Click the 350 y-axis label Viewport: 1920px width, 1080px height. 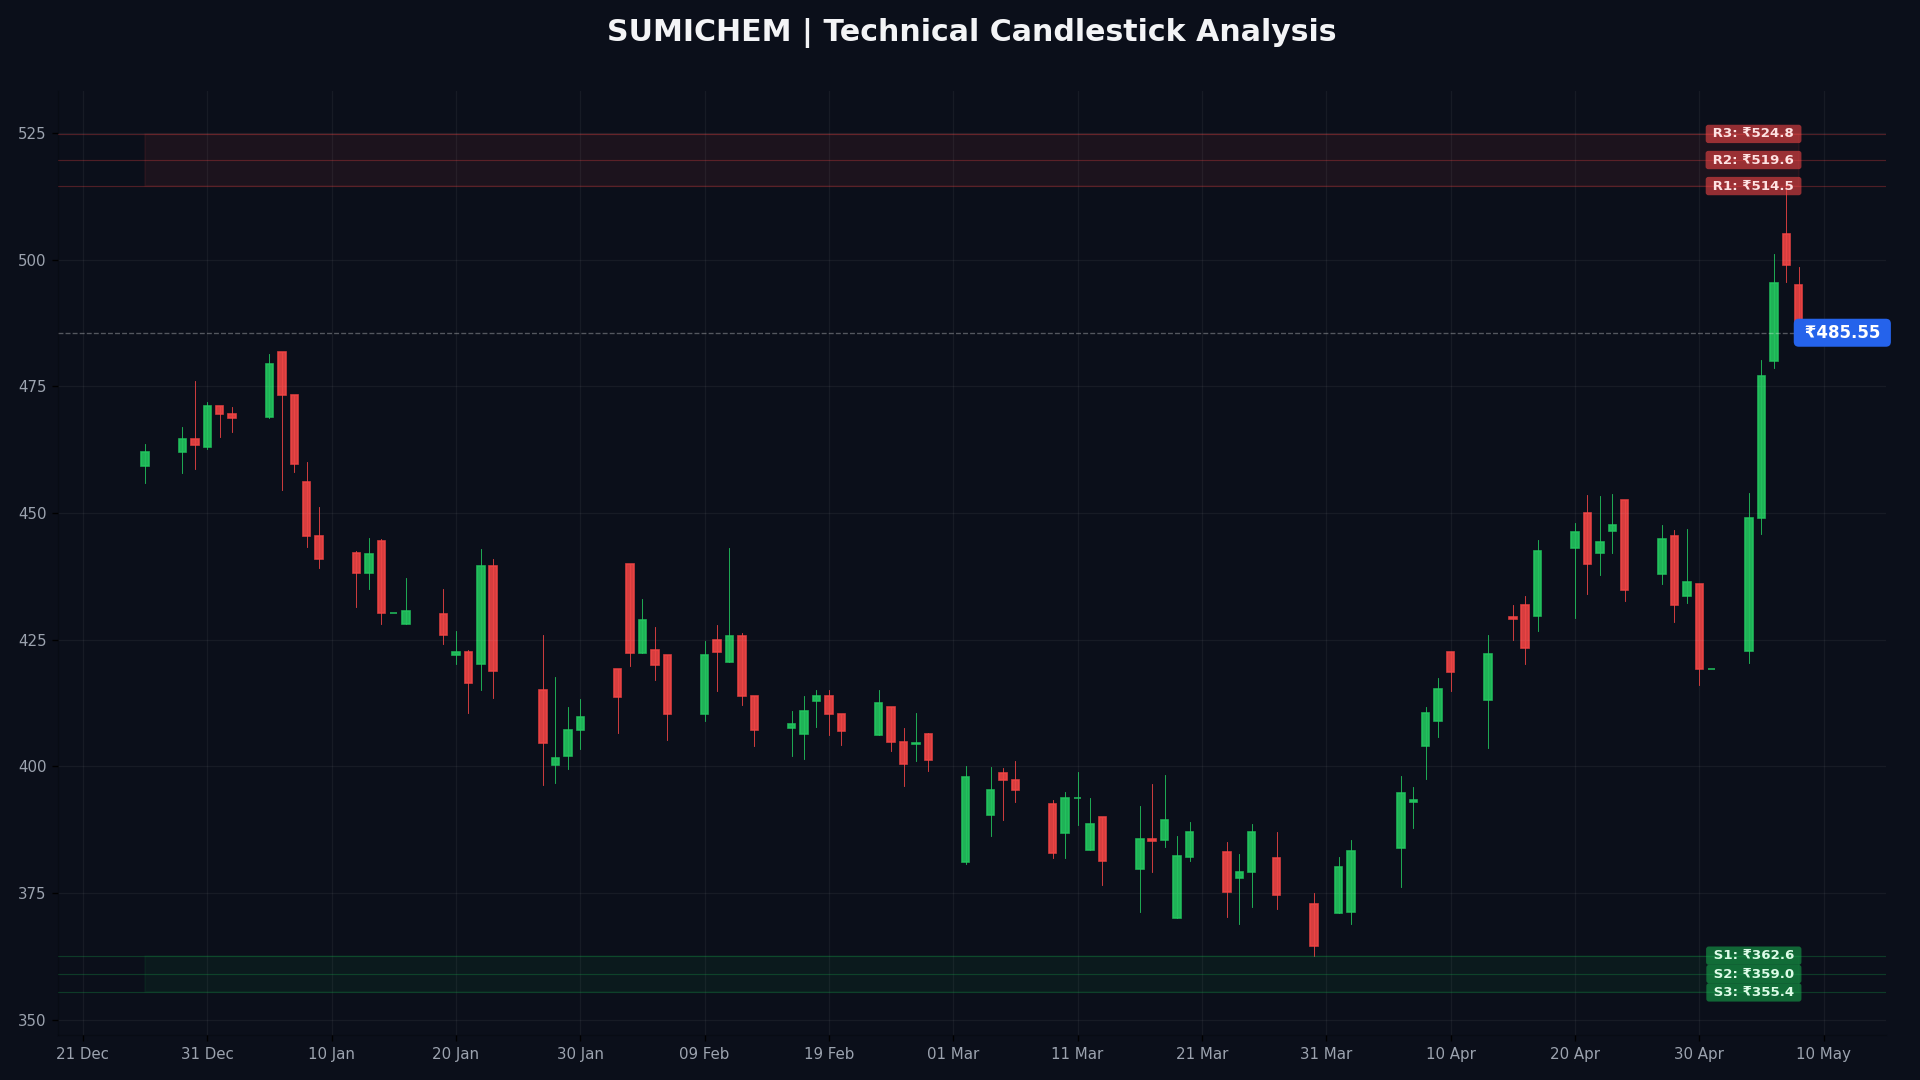(x=32, y=1021)
